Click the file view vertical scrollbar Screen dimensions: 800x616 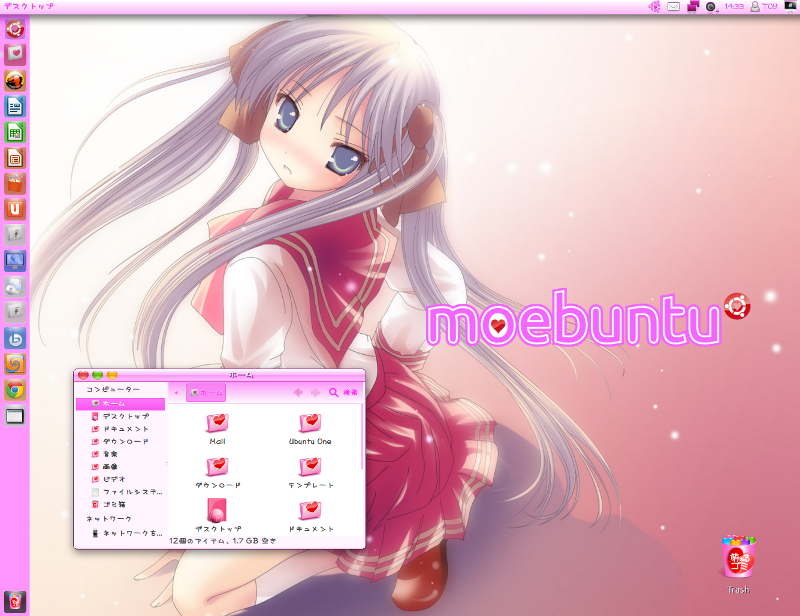362,436
